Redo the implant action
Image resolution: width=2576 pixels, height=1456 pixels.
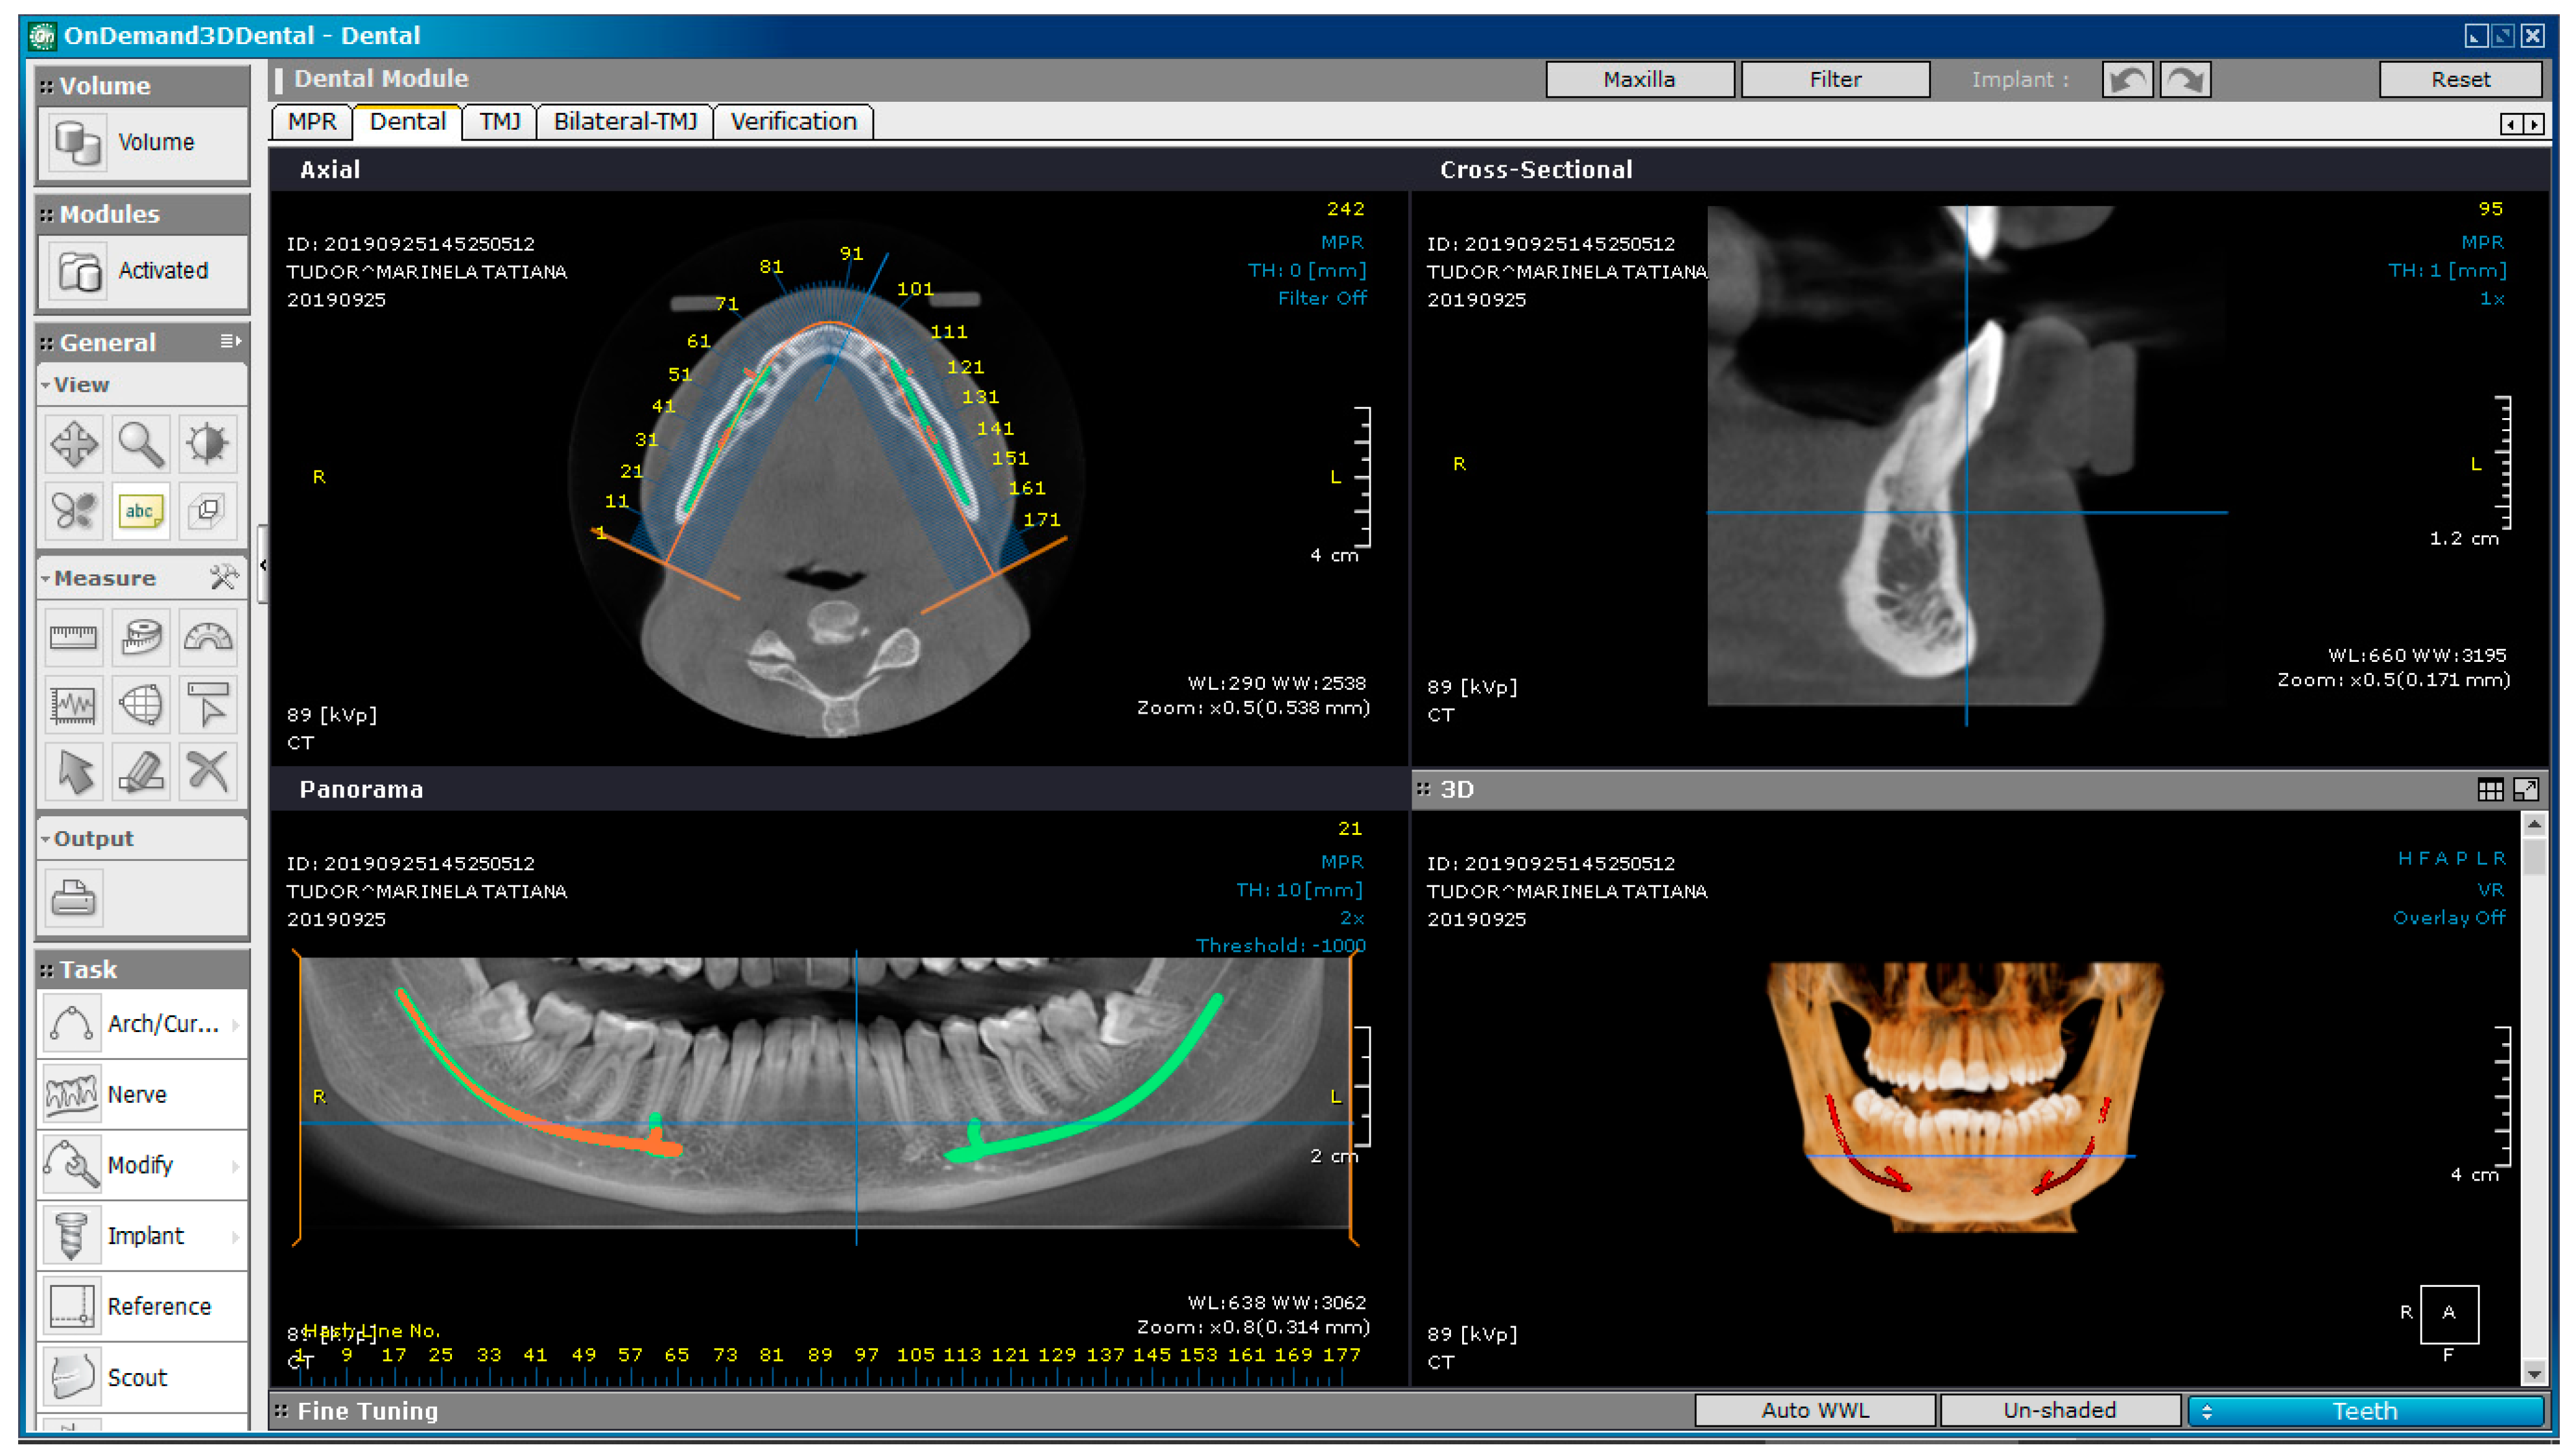pyautogui.click(x=2185, y=80)
